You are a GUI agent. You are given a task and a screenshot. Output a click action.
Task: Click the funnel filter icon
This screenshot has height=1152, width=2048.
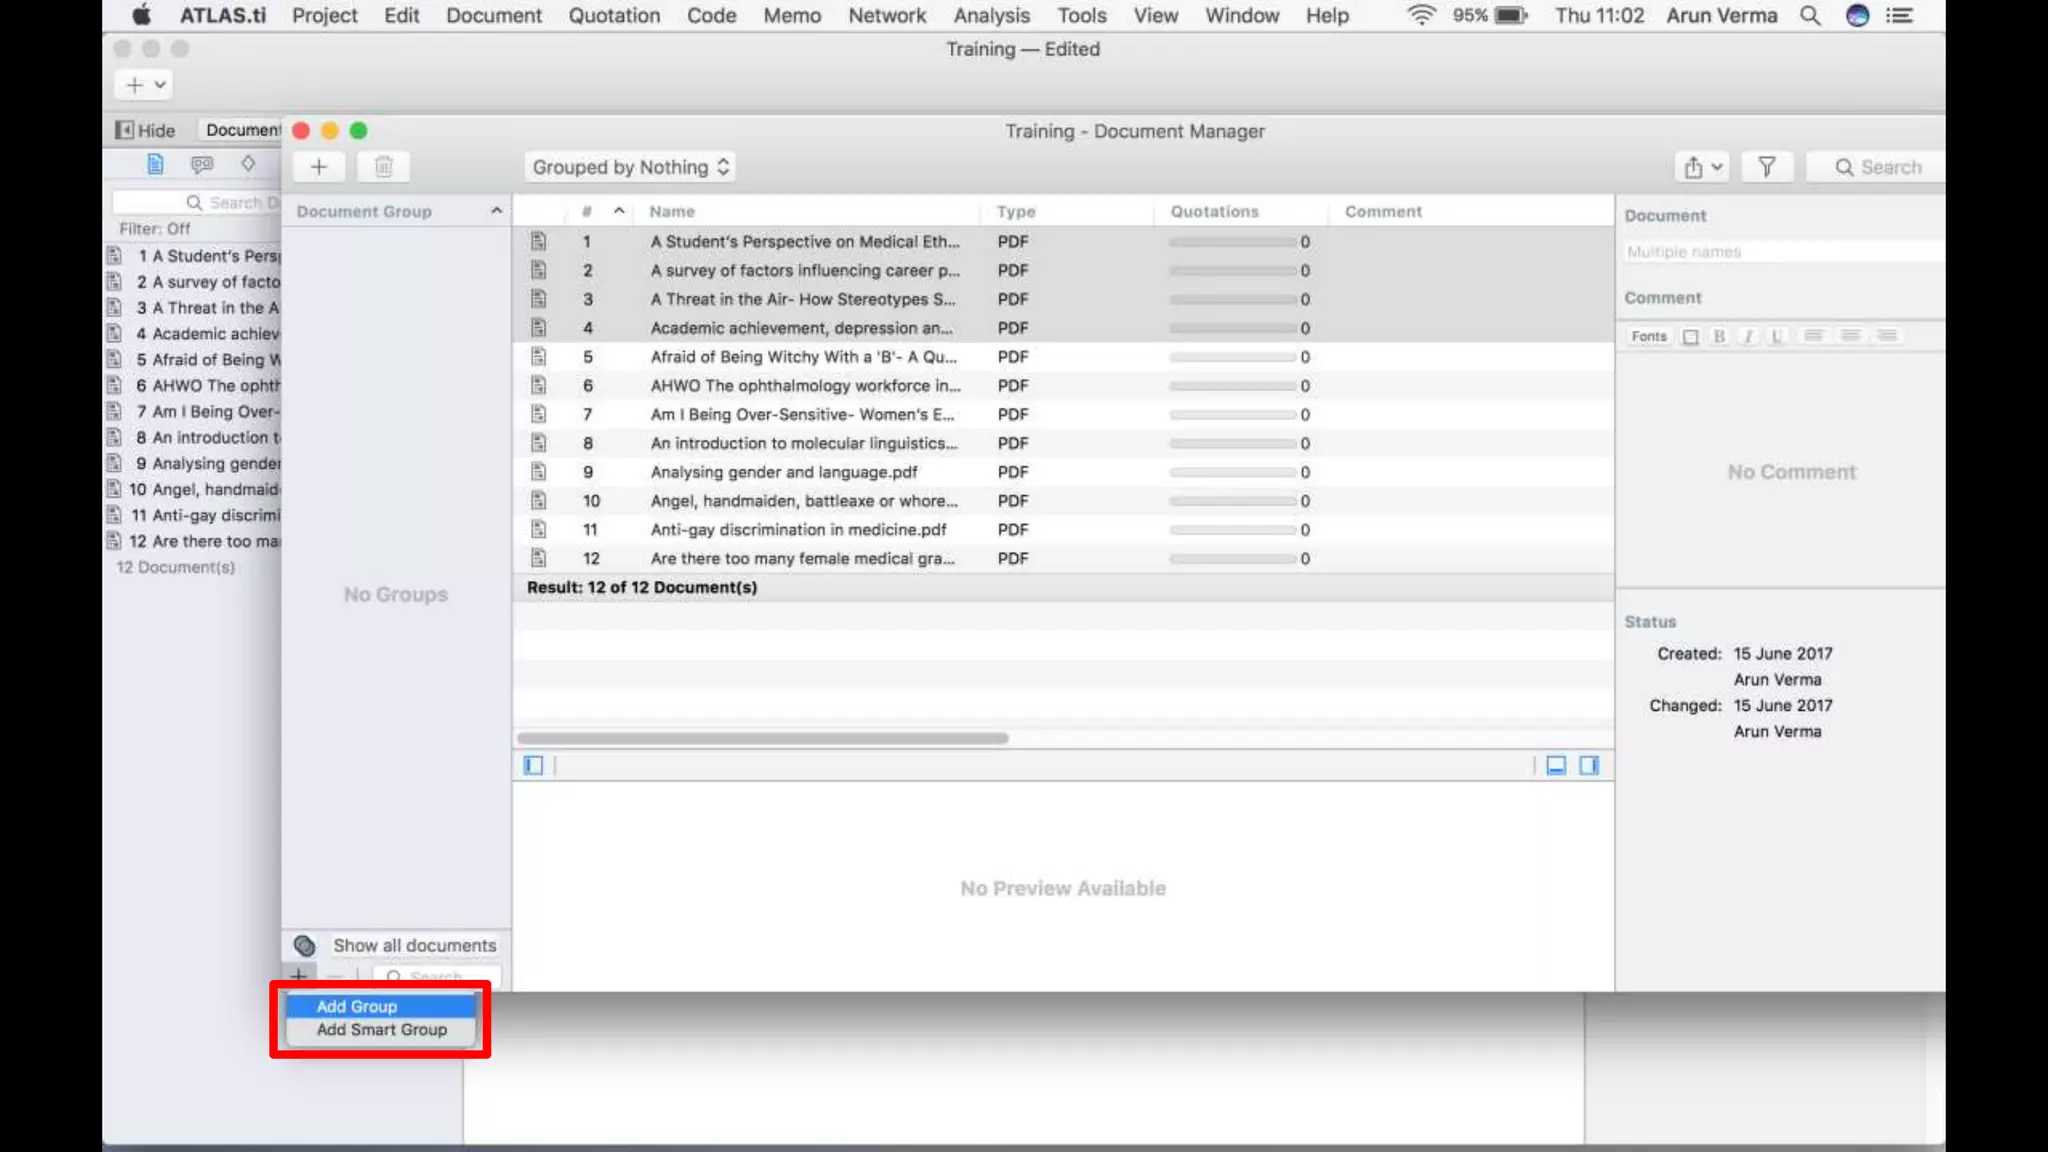pos(1767,167)
